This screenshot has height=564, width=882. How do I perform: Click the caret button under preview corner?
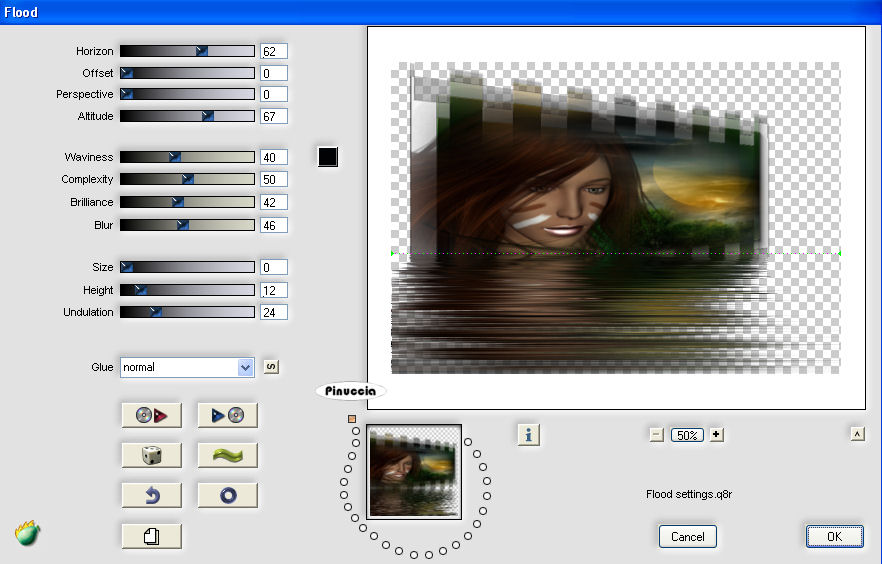857,434
